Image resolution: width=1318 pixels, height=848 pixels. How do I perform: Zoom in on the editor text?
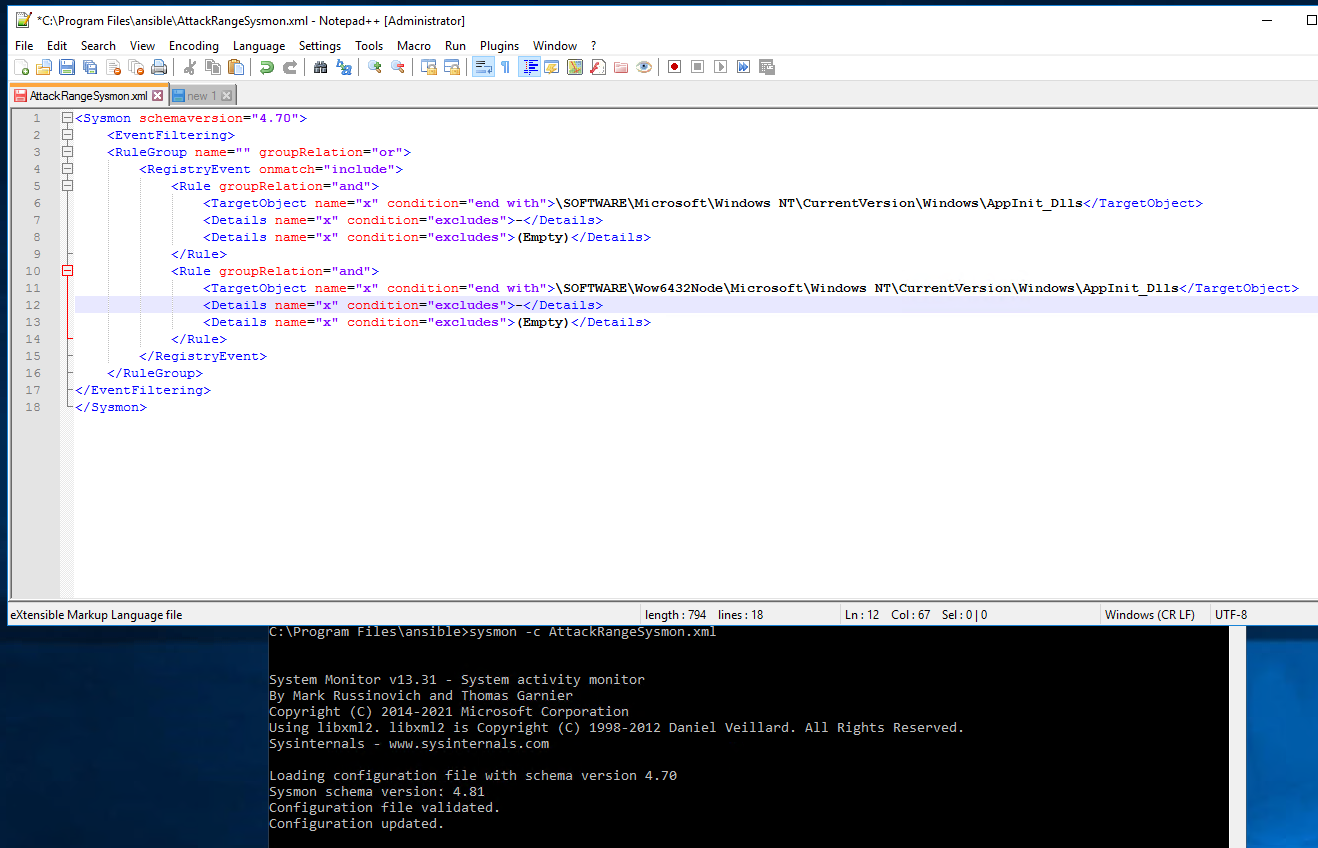click(x=374, y=67)
